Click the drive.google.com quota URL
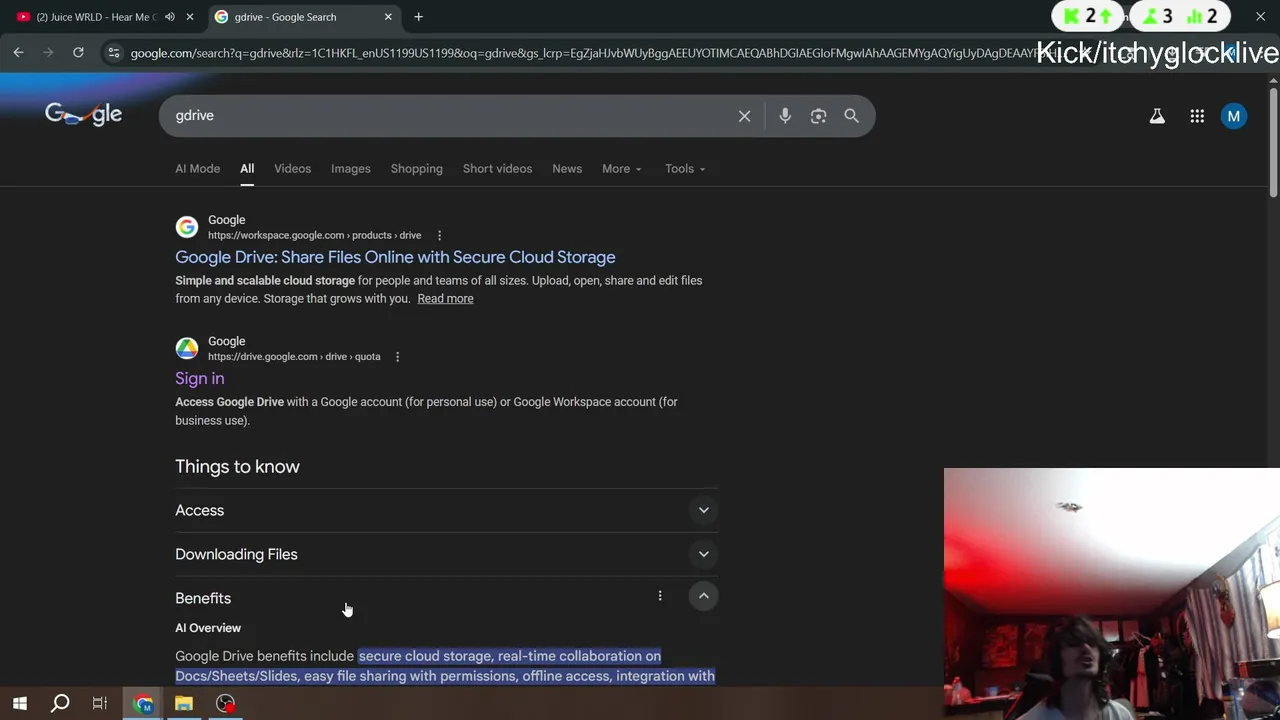The image size is (1280, 720). [x=294, y=356]
